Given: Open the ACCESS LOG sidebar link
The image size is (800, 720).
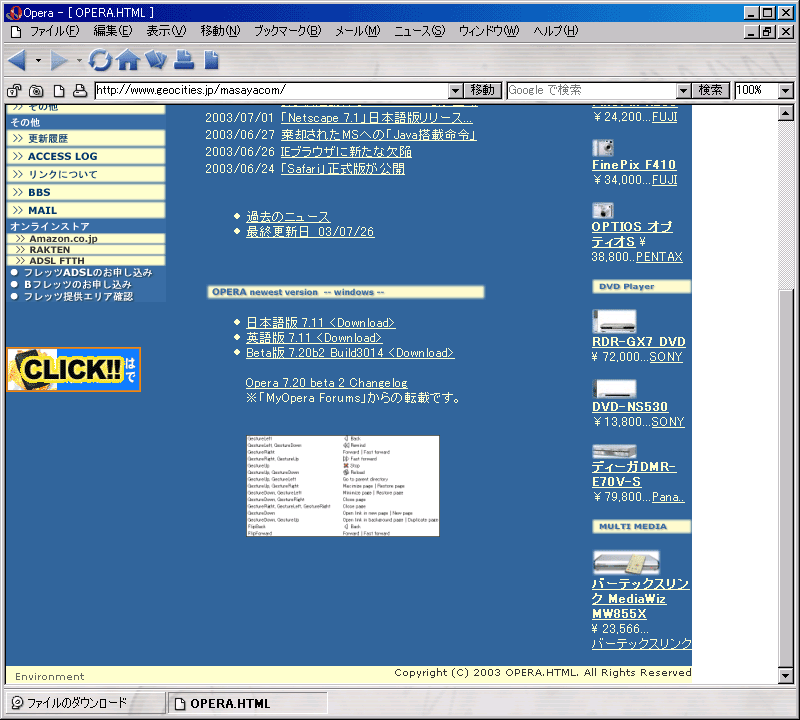Looking at the screenshot, I should coord(86,156).
